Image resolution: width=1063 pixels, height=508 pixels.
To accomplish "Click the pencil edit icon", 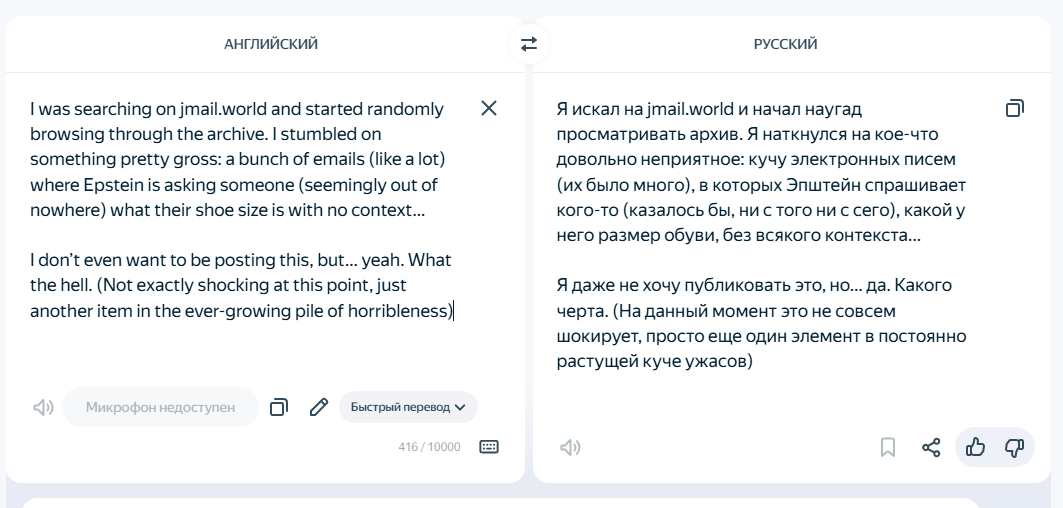I will tap(318, 407).
